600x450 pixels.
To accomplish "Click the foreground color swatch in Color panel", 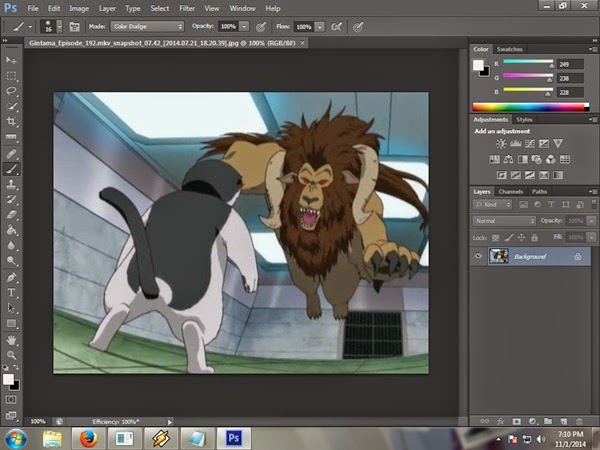I will [x=478, y=65].
